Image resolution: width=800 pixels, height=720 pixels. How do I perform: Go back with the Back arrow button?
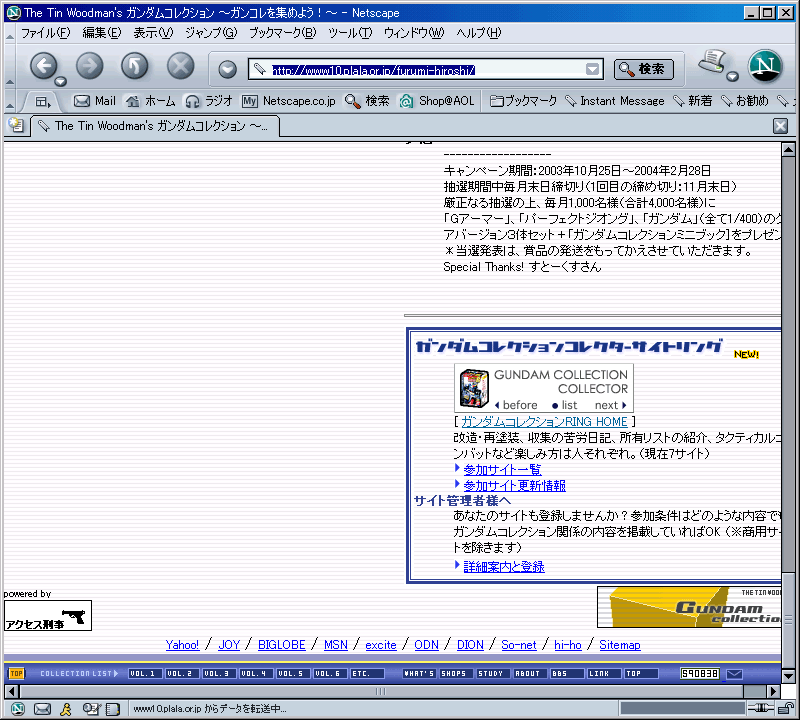click(x=43, y=66)
